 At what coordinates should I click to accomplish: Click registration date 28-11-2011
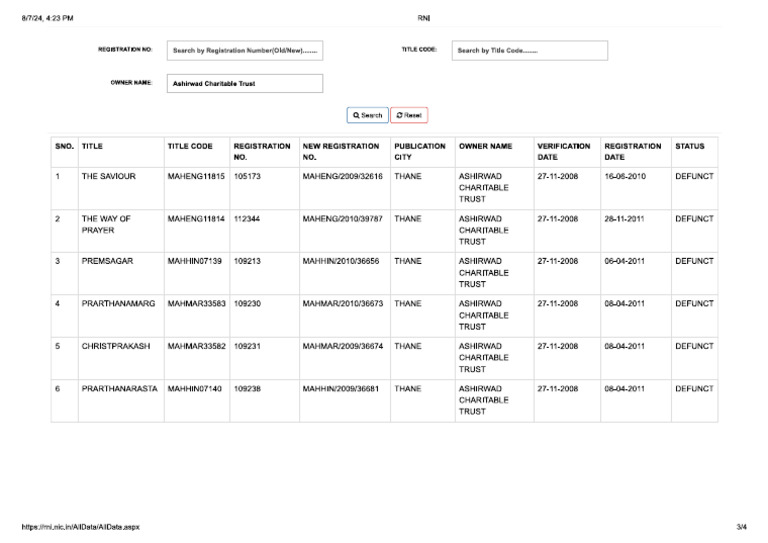624,219
